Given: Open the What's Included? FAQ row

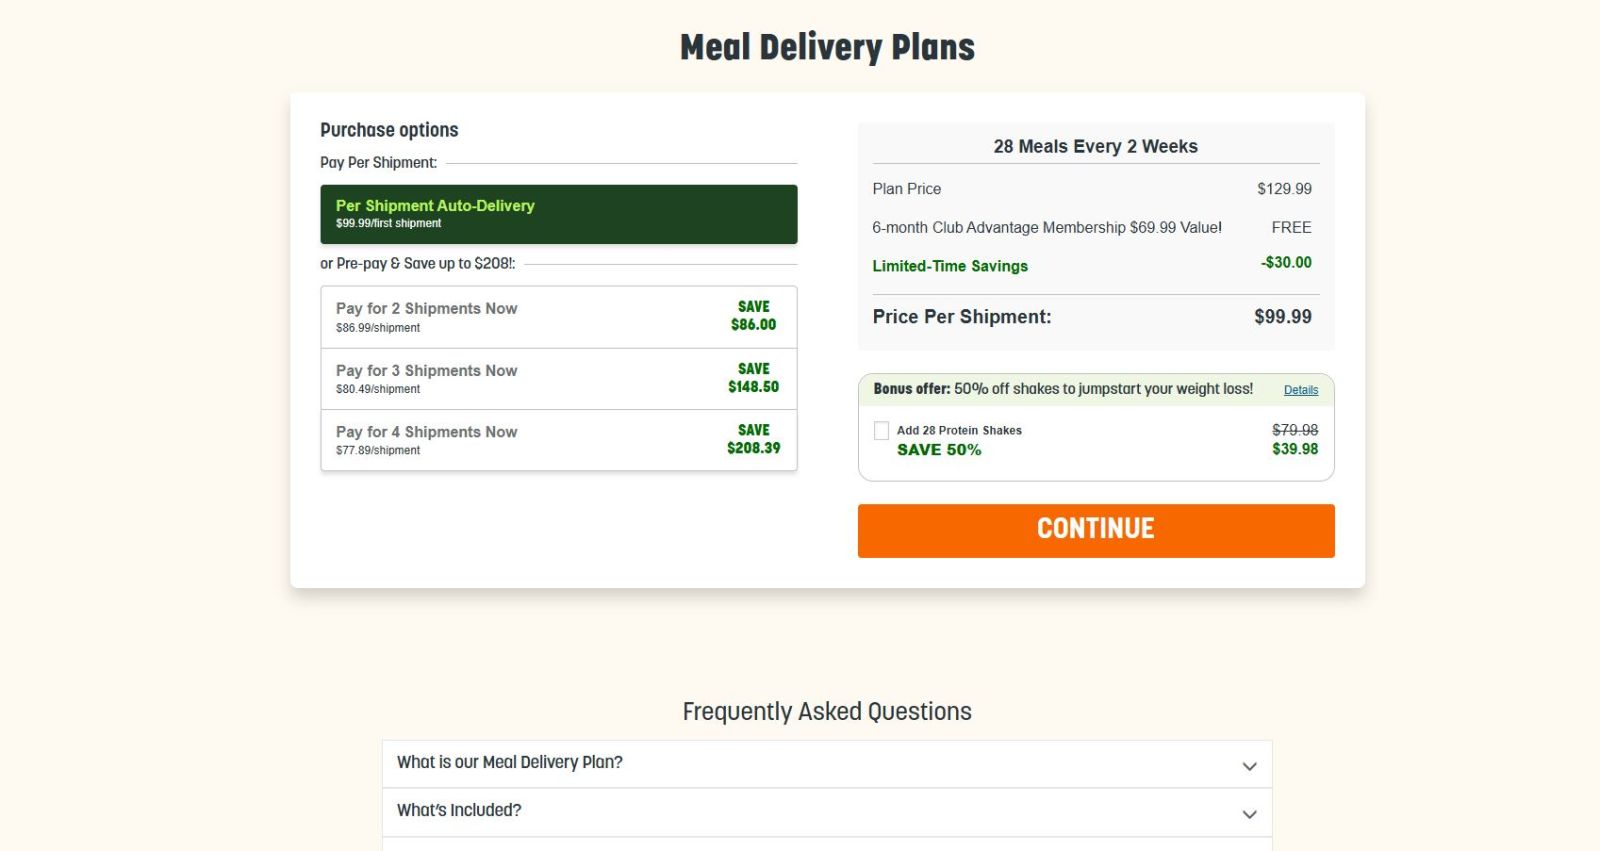Looking at the screenshot, I should tap(827, 812).
